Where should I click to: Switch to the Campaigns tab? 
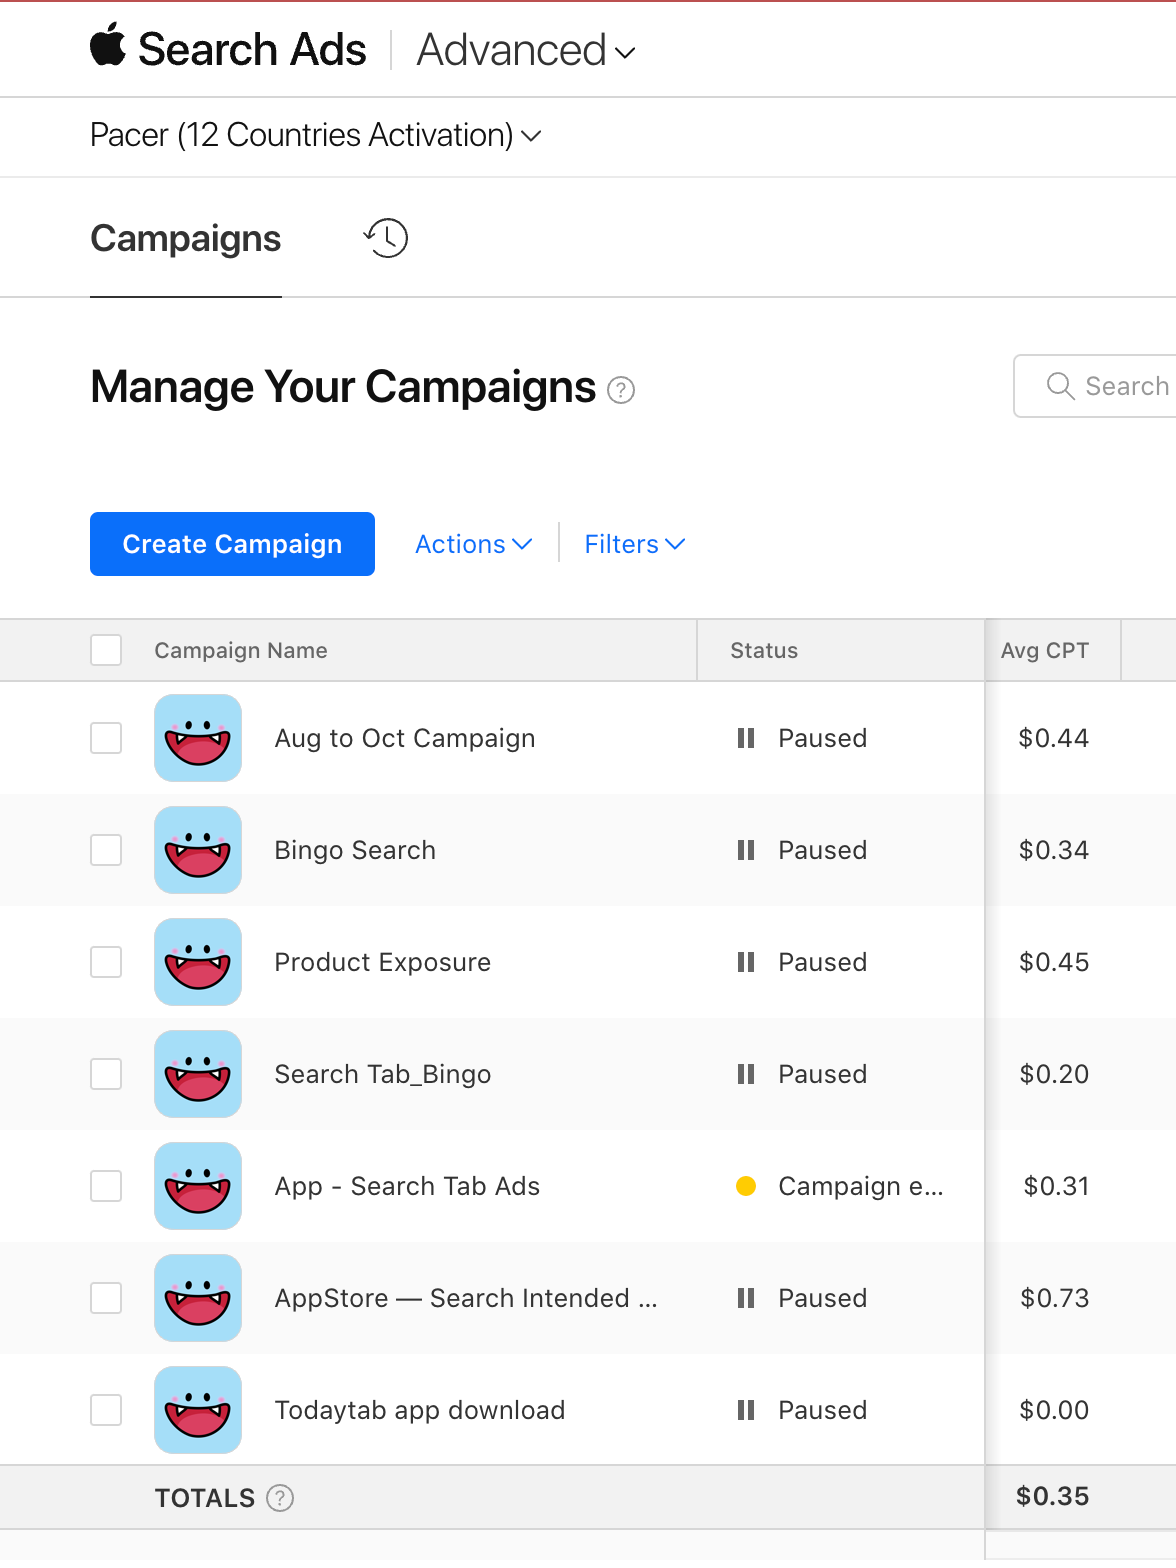click(186, 239)
